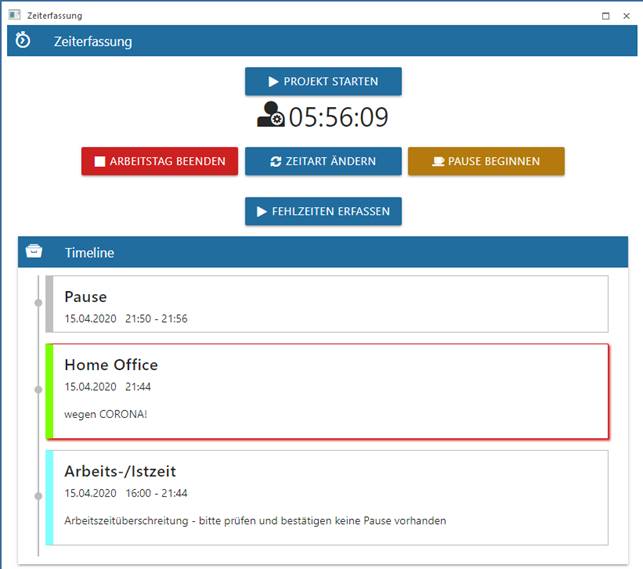Click the Timeline section header
Viewport: 643px width, 569px height.
click(322, 252)
